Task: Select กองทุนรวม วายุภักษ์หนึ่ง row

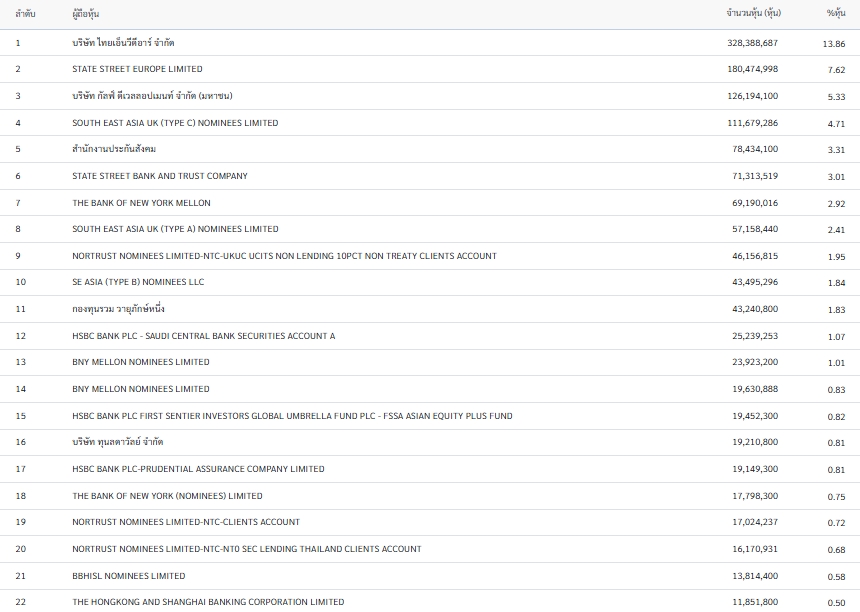Action: [430, 309]
